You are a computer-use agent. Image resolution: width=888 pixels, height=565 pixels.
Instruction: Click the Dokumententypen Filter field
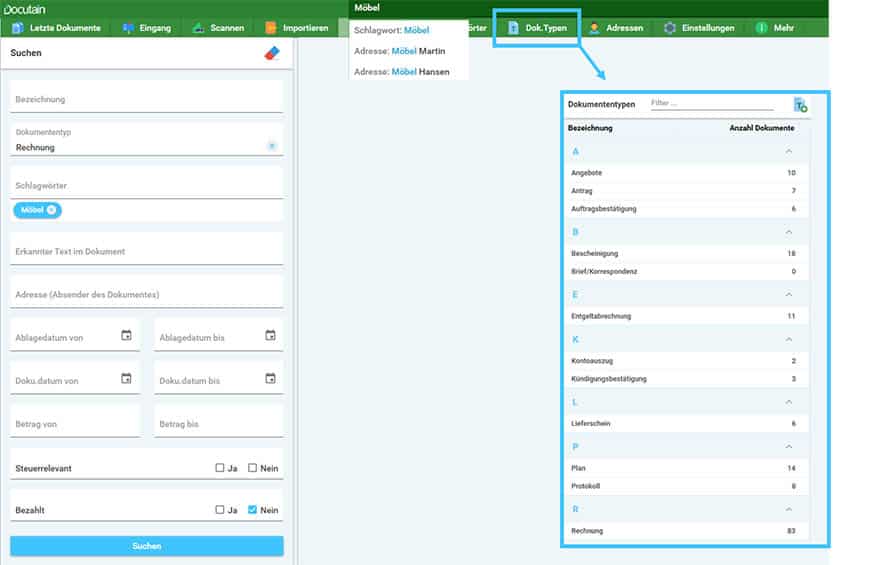712,103
